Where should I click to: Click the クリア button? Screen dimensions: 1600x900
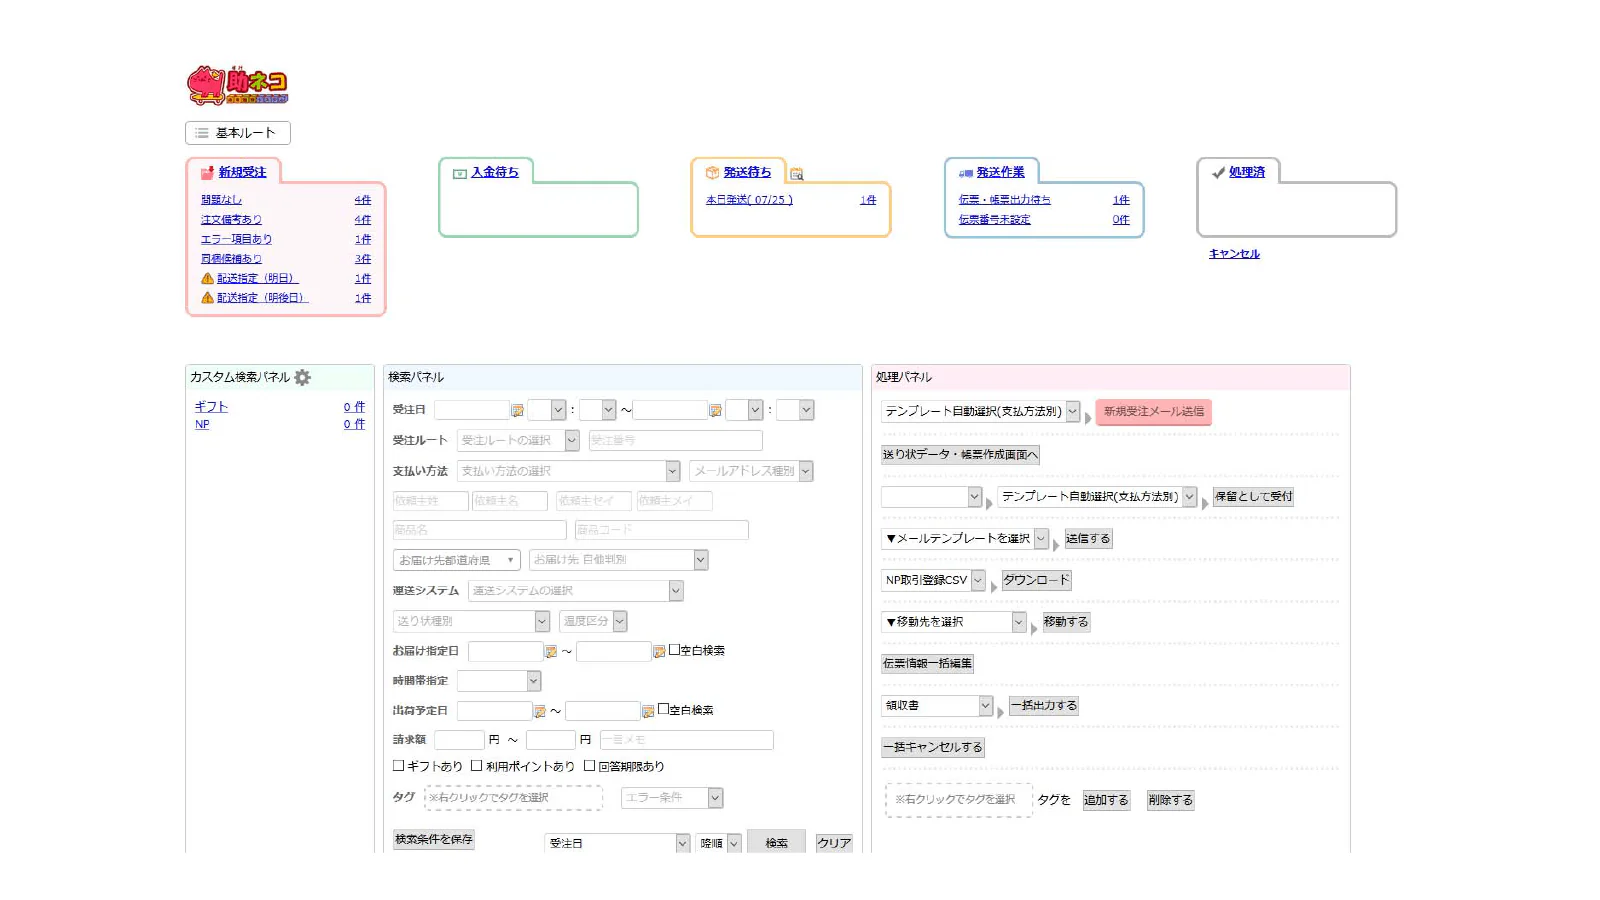[834, 843]
